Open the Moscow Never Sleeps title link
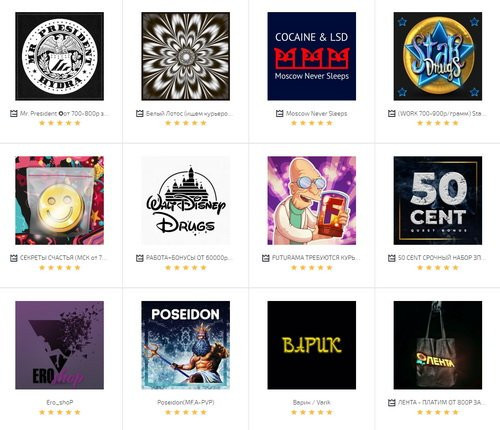 click(x=316, y=114)
